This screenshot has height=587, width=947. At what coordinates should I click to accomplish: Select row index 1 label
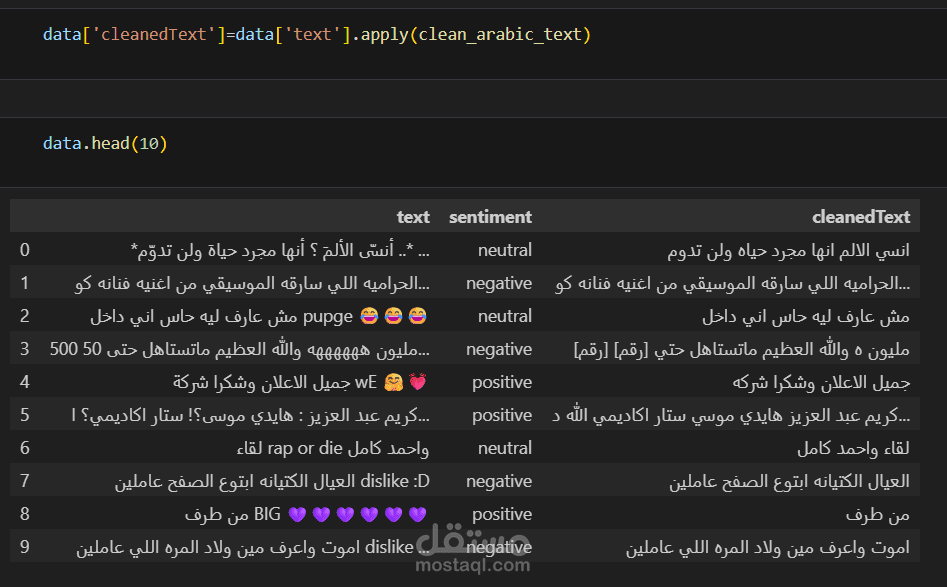click(25, 283)
